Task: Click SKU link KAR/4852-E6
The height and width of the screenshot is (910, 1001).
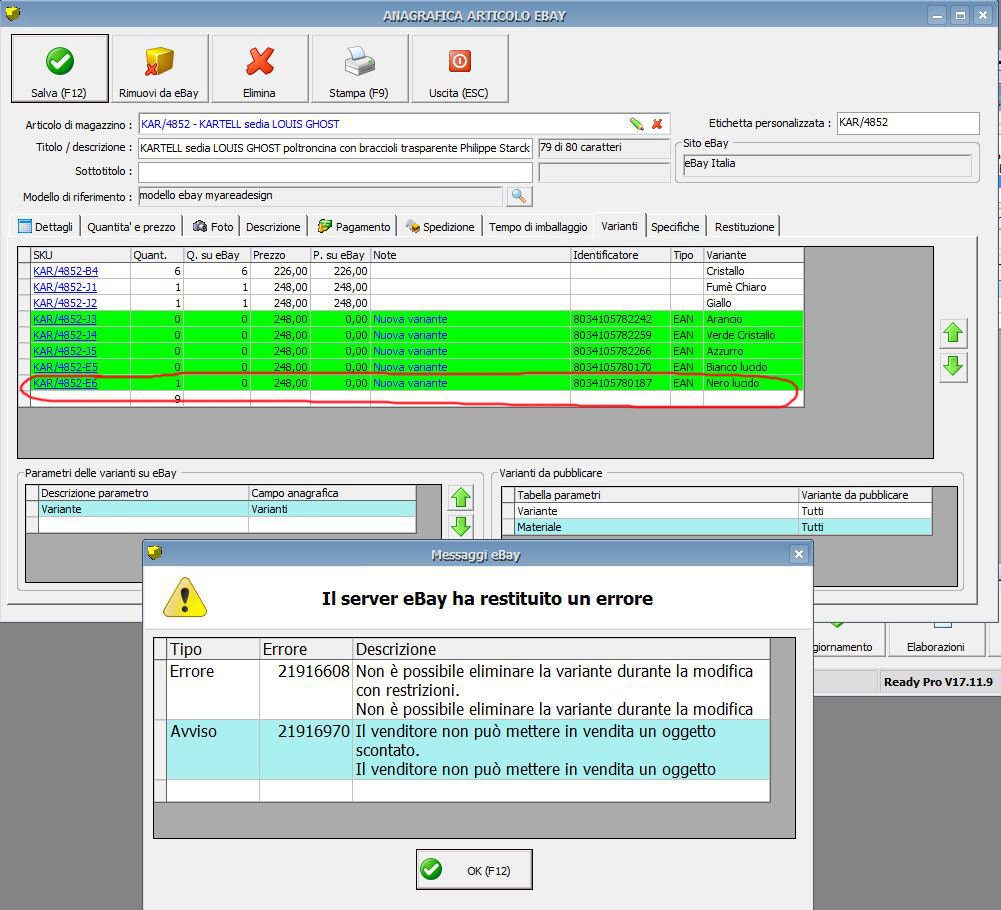Action: tap(65, 383)
